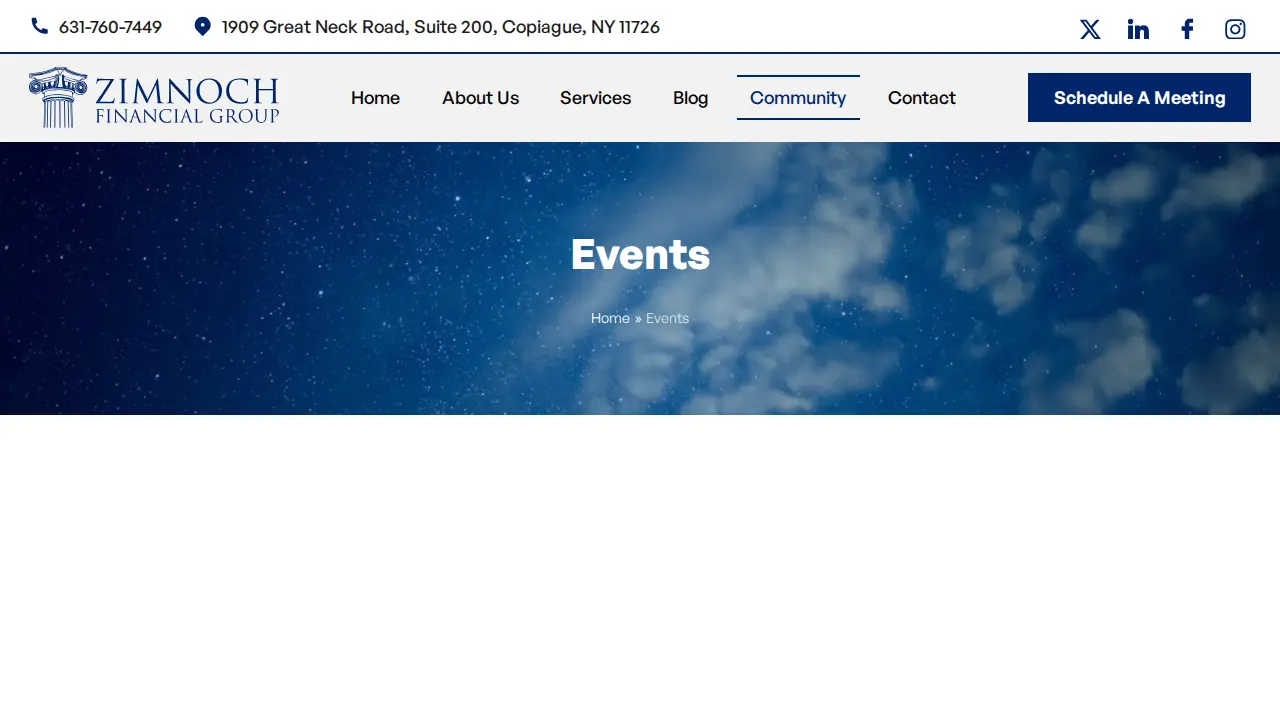Call the number 631-760-7449
Screen dimensions: 1280x720
tap(110, 27)
